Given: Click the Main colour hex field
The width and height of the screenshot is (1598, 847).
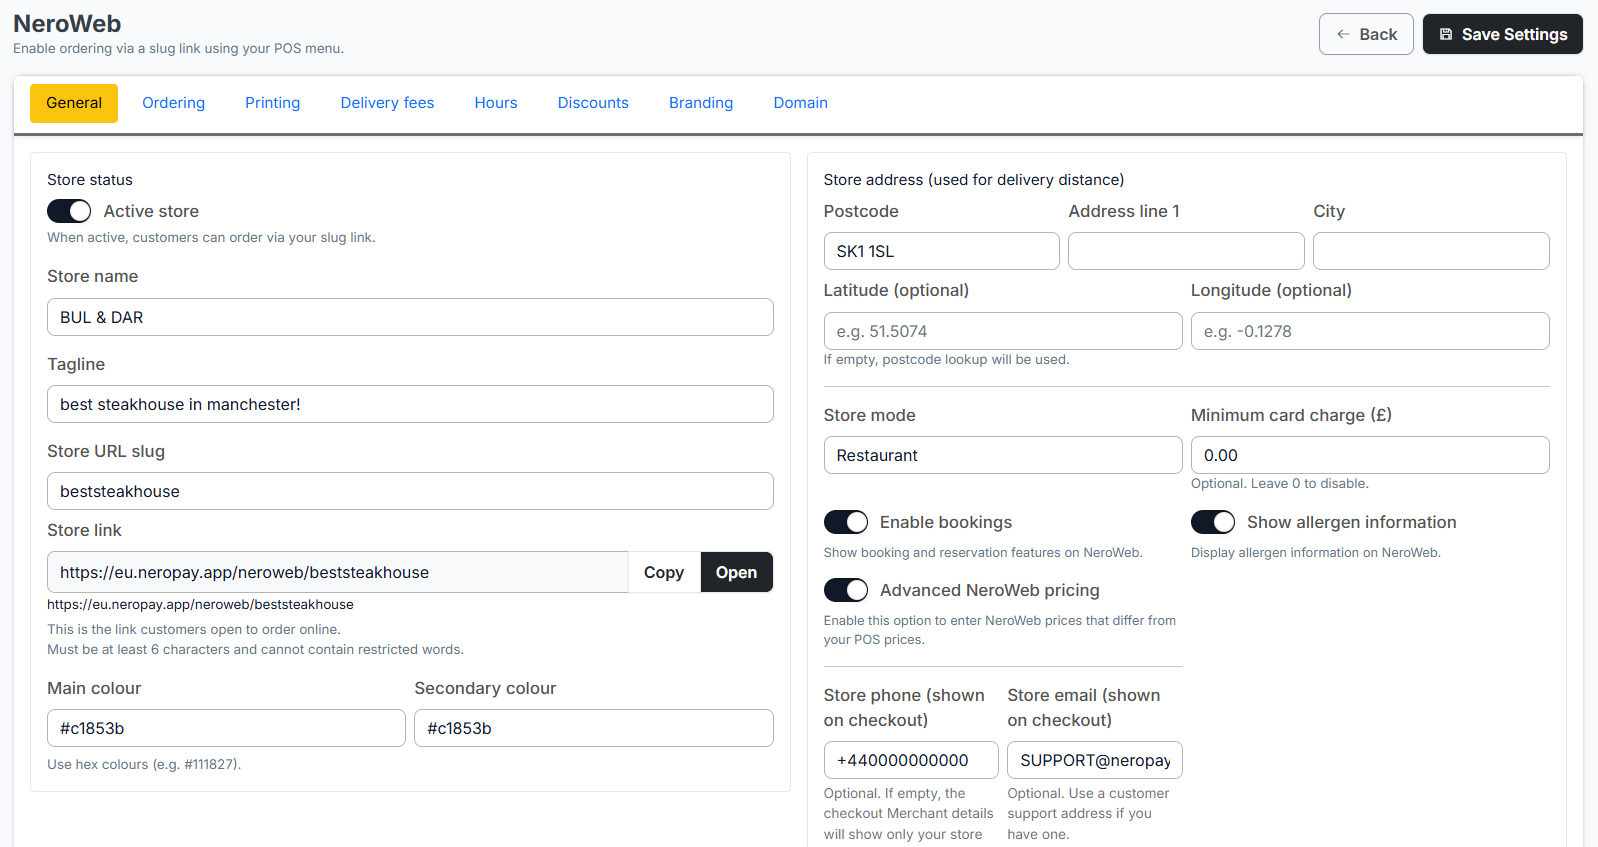Looking at the screenshot, I should pyautogui.click(x=226, y=728).
